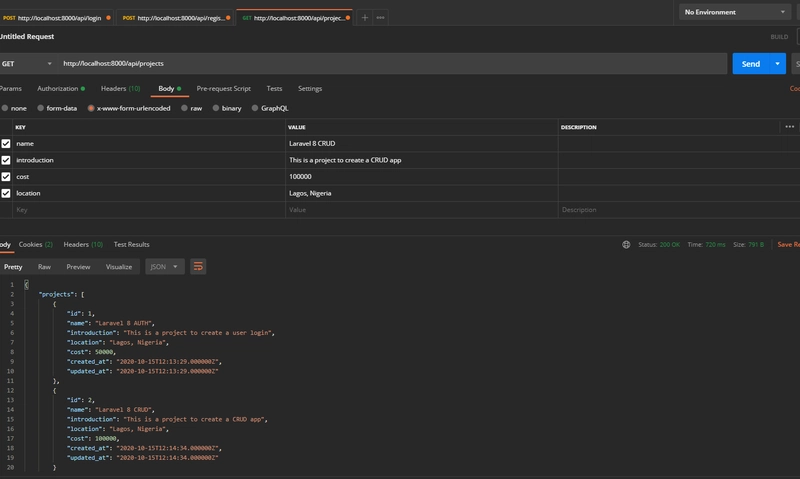Viewport: 800px width, 479px height.
Task: Open the response Test Results tab
Action: coord(132,245)
